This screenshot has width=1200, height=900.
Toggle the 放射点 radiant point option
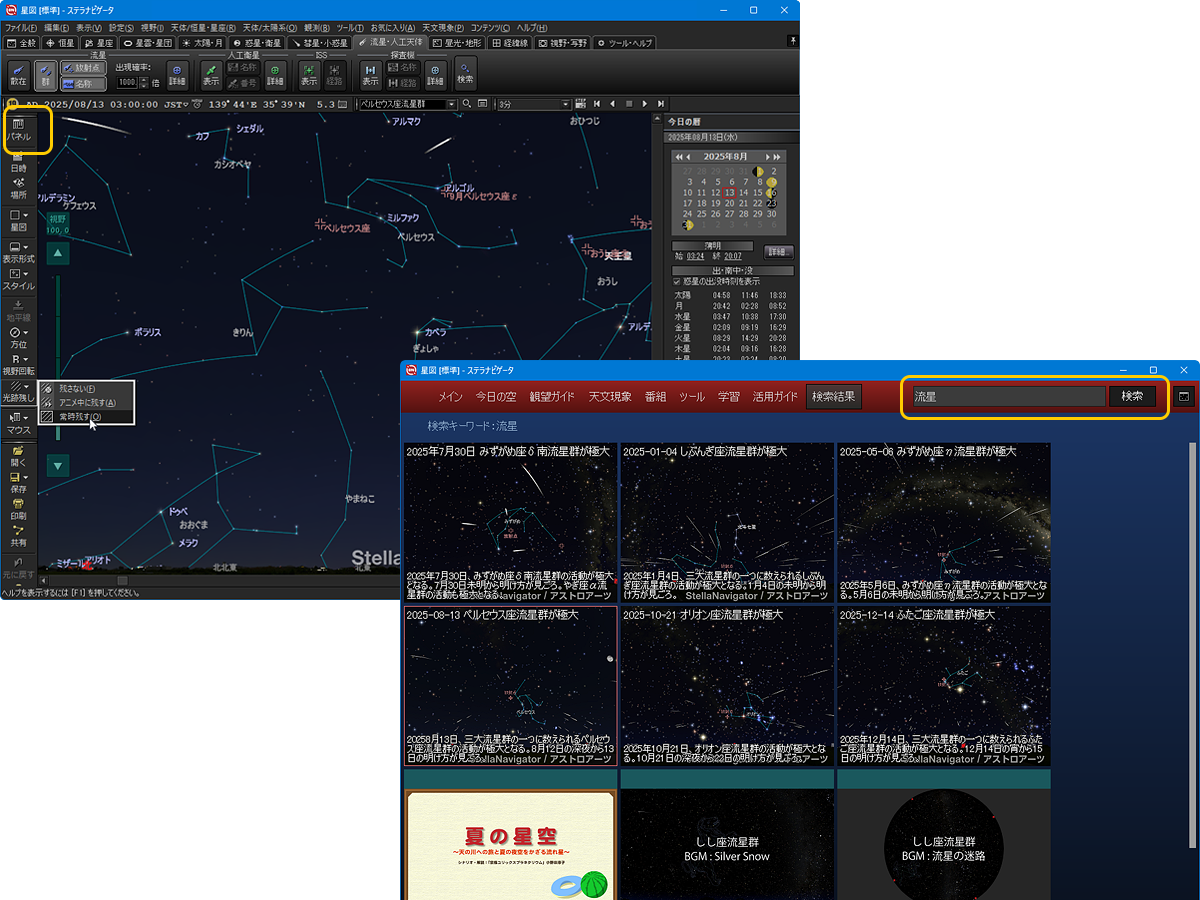coord(83,68)
